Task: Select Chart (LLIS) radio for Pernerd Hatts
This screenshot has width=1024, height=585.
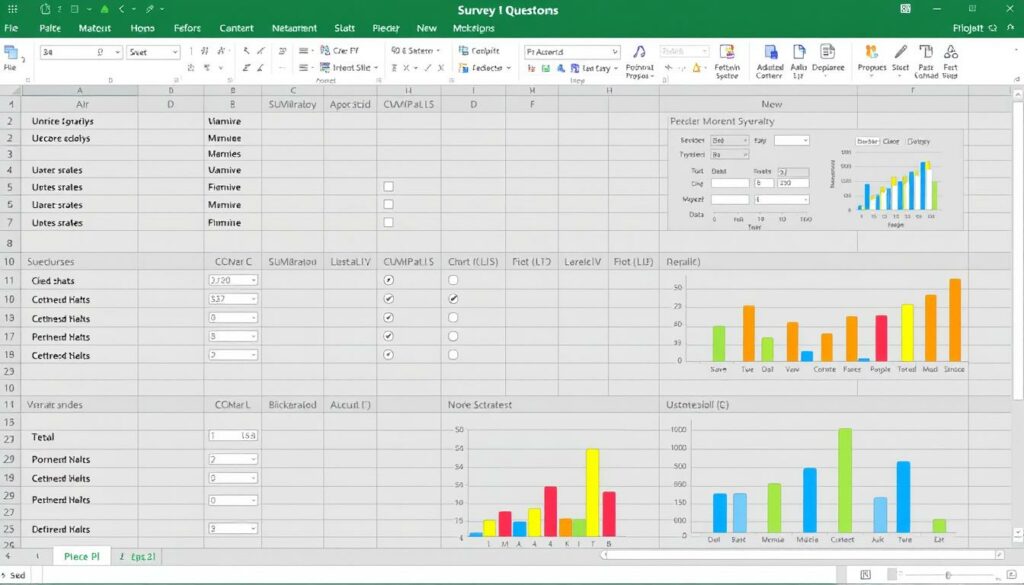Action: pos(453,336)
